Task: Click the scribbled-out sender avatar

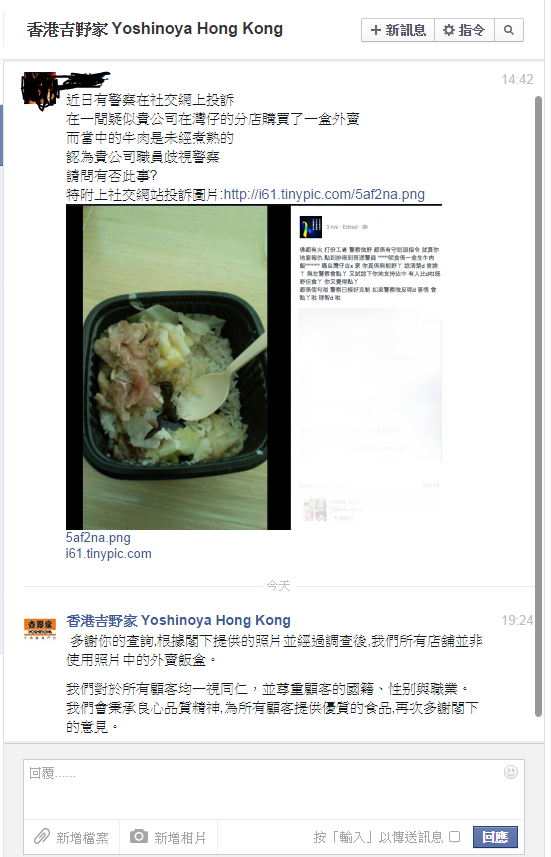Action: pos(39,90)
